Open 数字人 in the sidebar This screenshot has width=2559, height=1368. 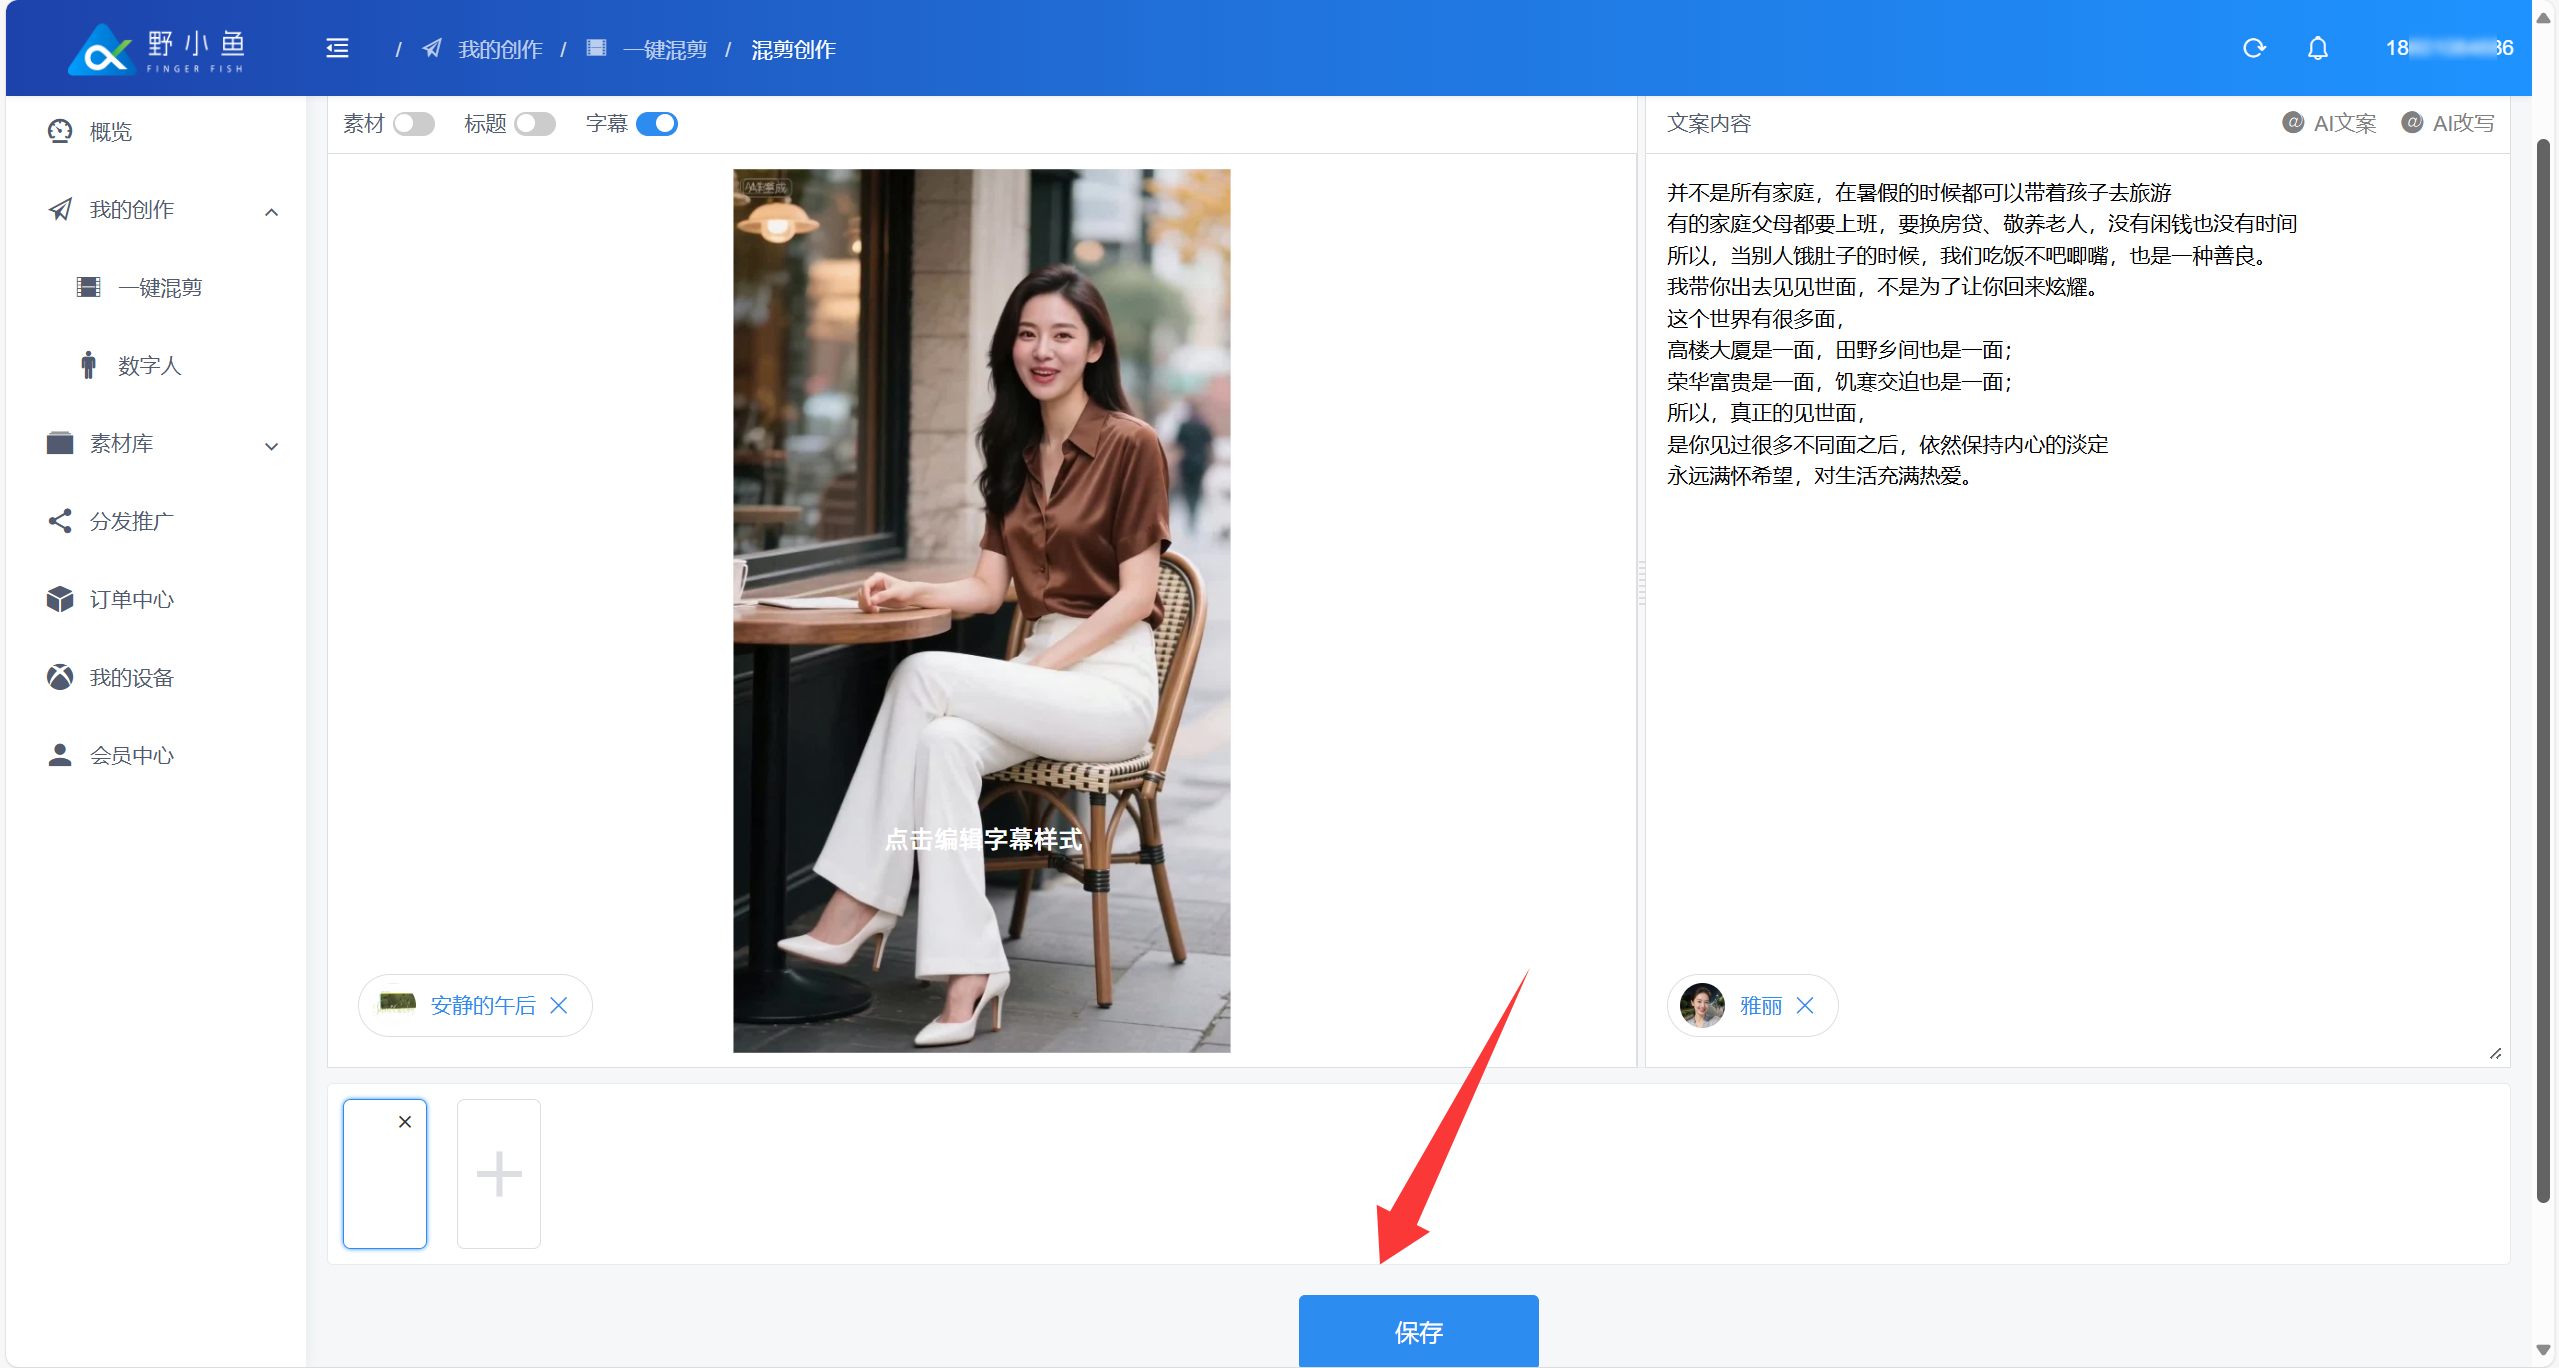coord(149,365)
